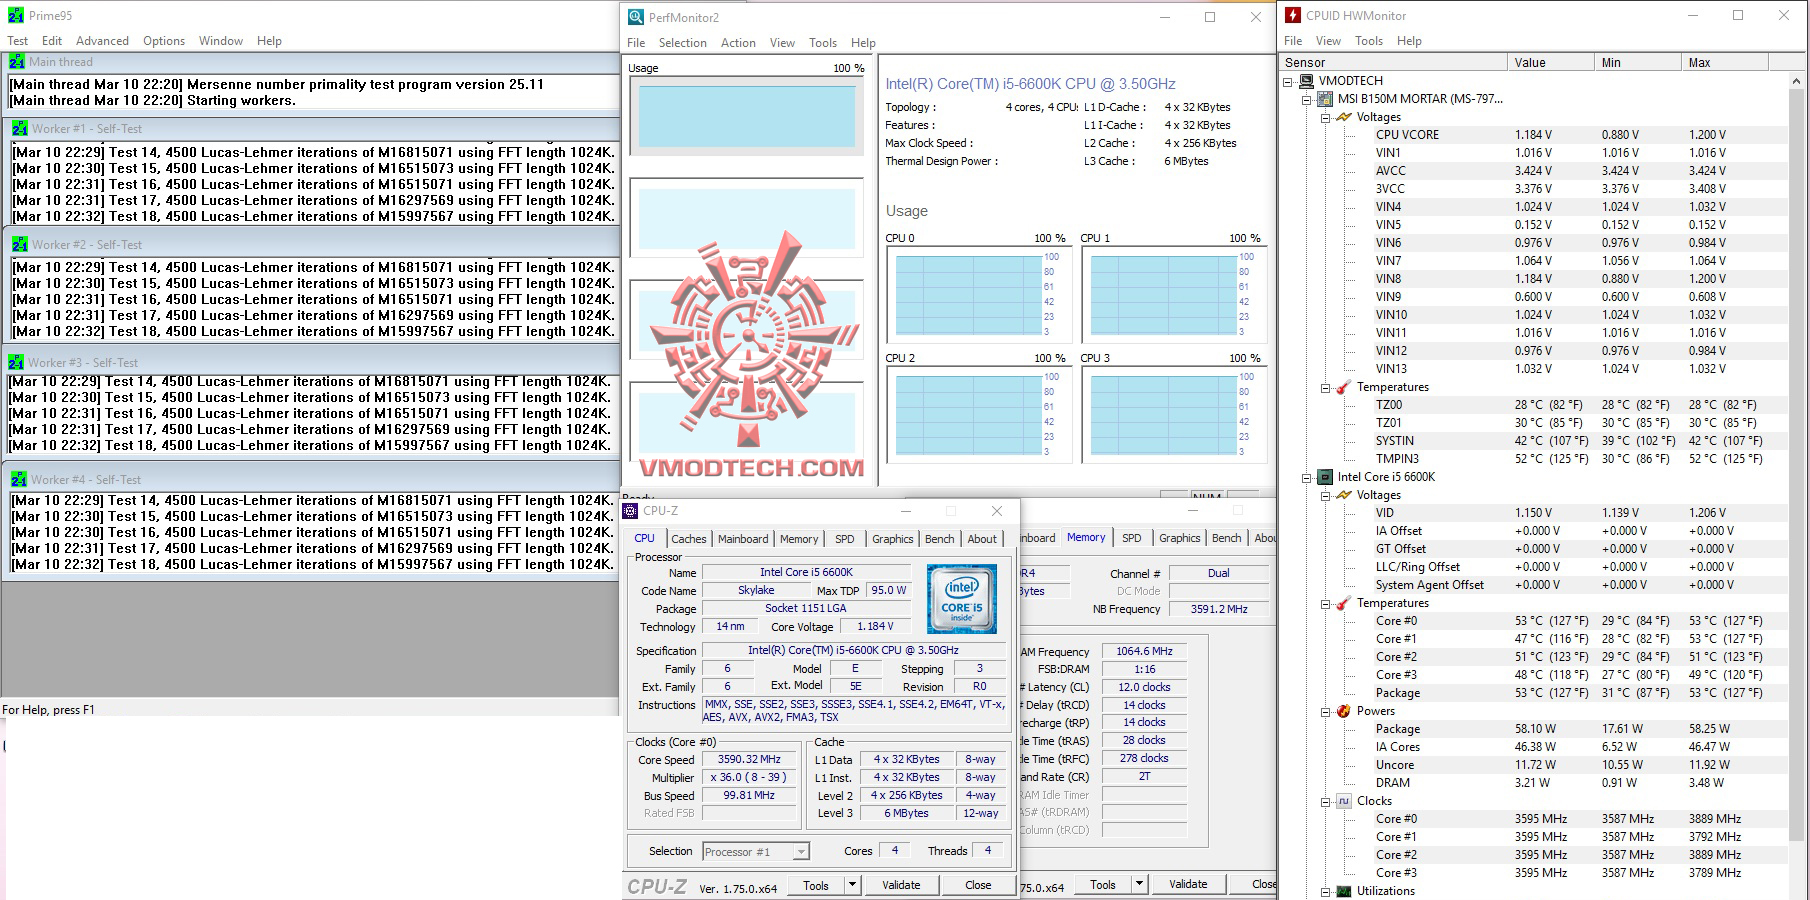Click the Tools button in front CPU-Z window

tap(816, 885)
